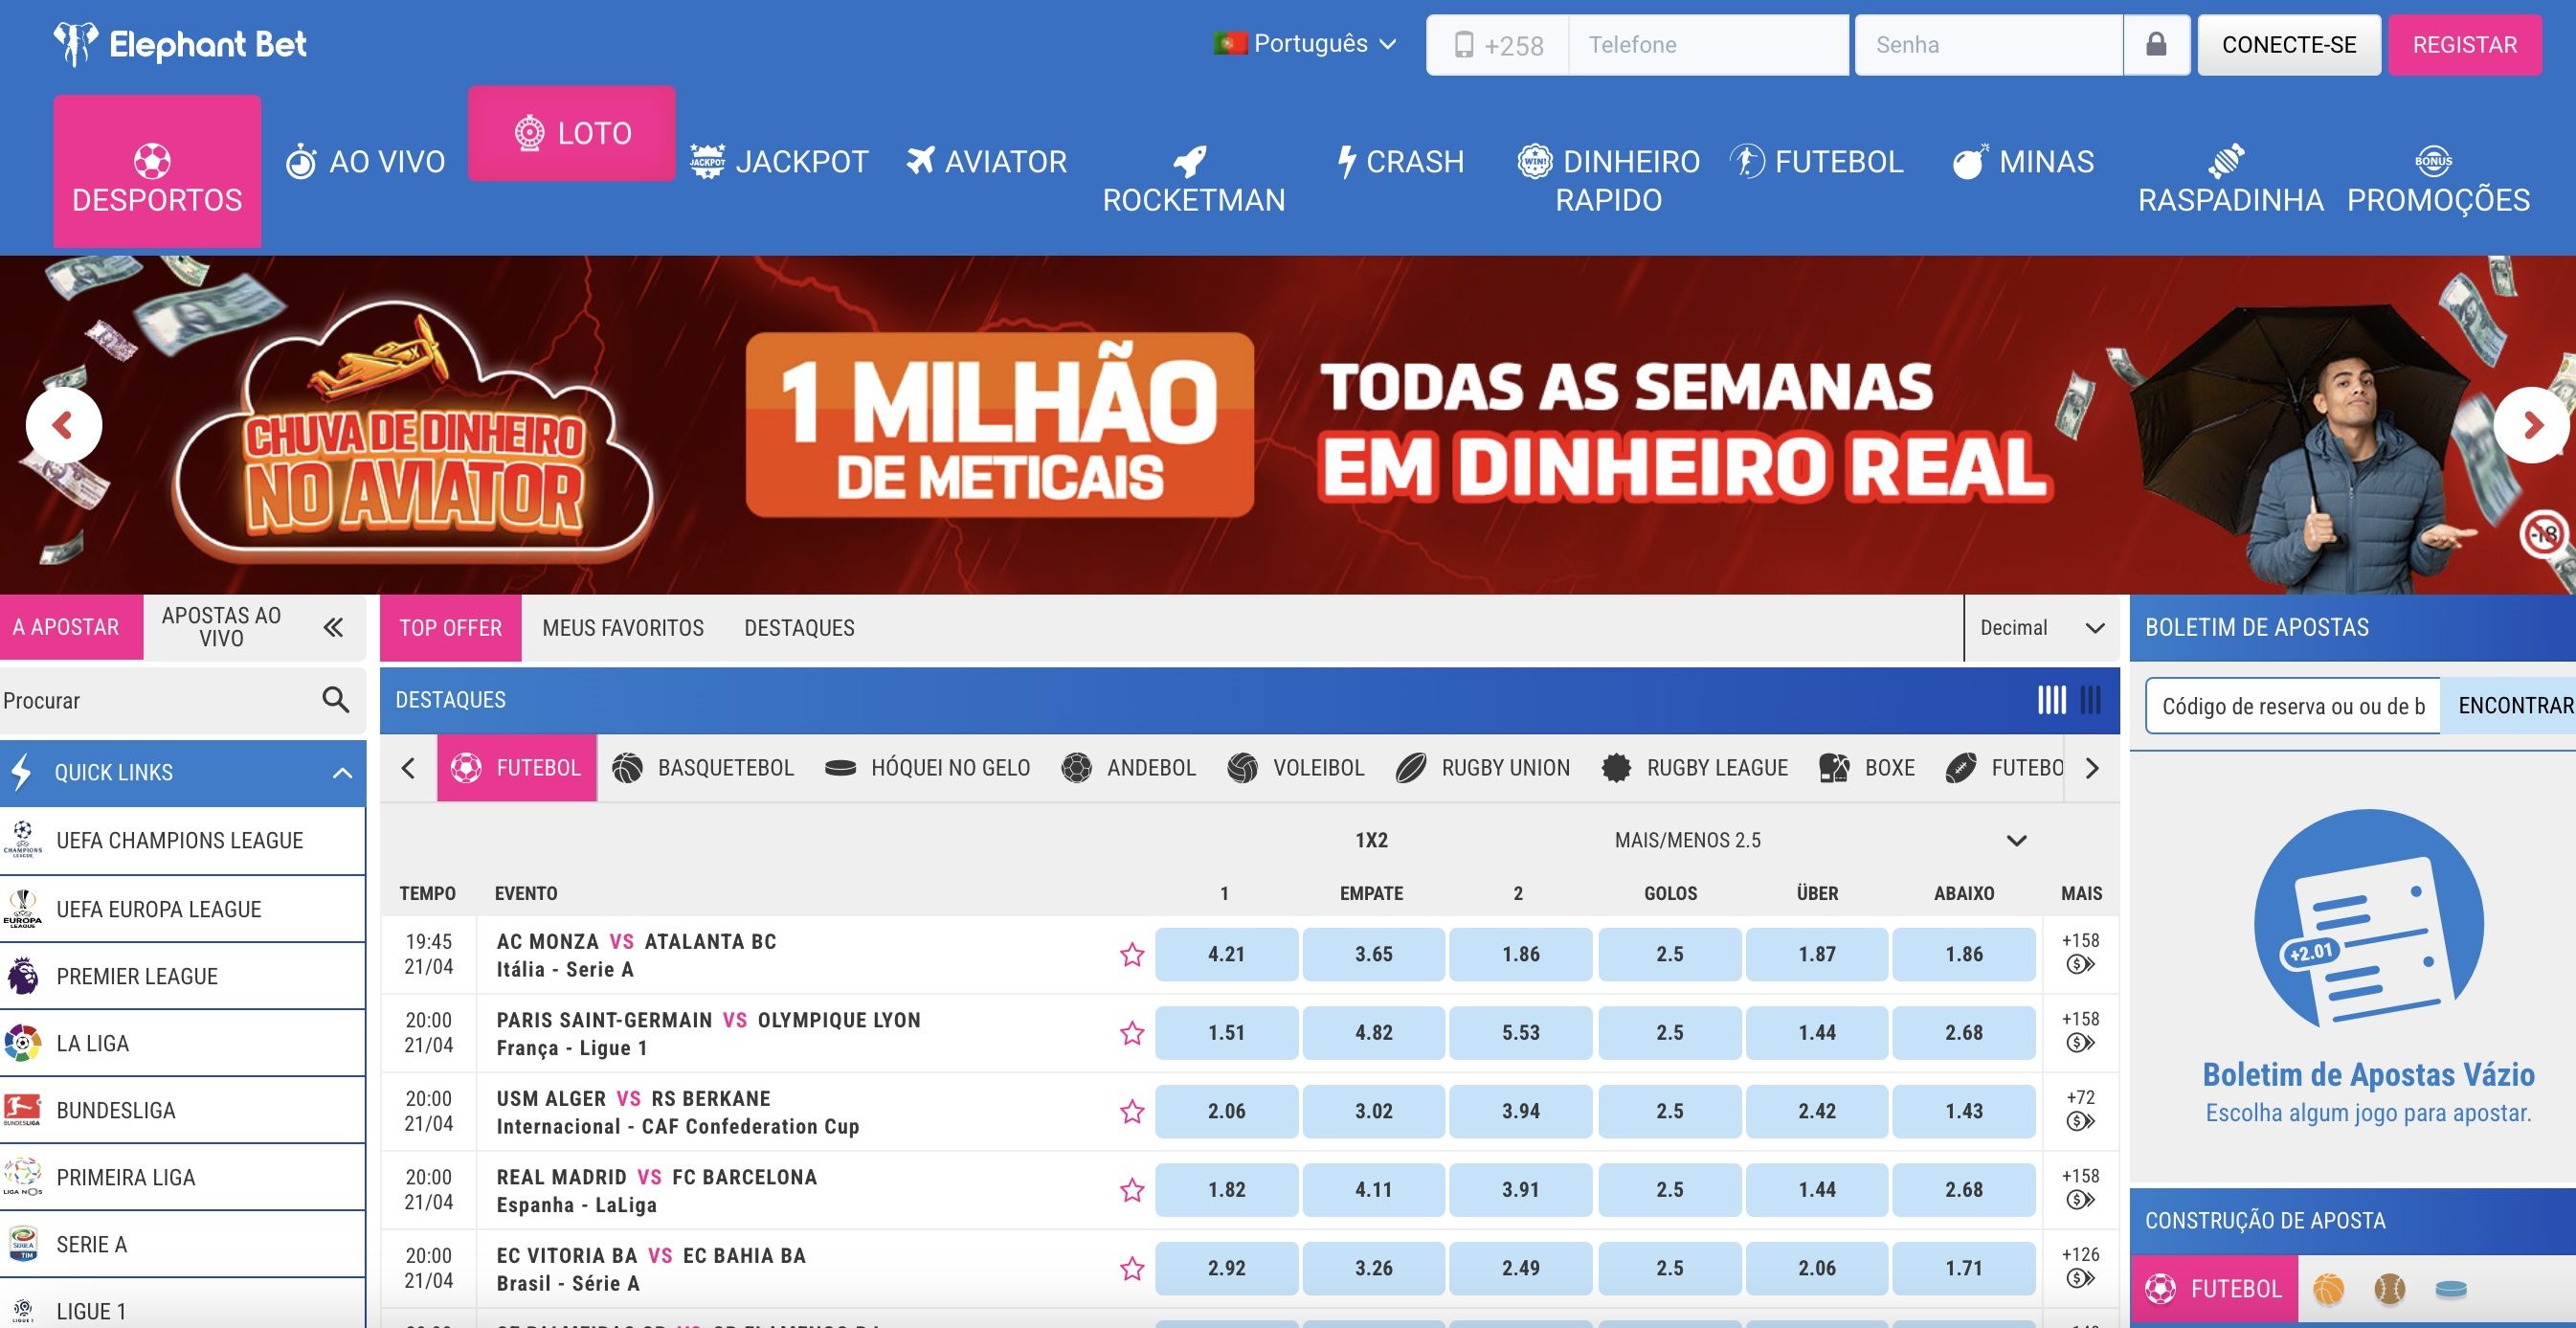Screen dimensions: 2576x1328
Task: Switch to four-column layout icon in Destaques
Action: click(2051, 700)
